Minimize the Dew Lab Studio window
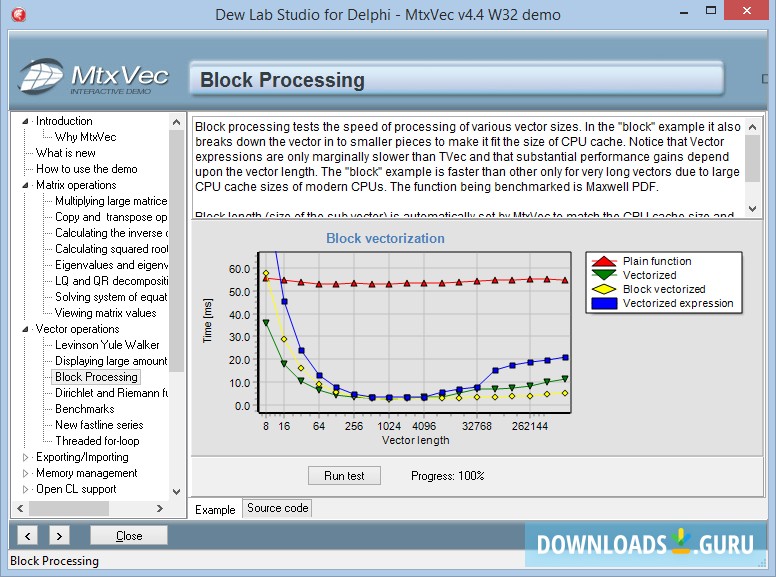The image size is (776, 577). pyautogui.click(x=684, y=11)
